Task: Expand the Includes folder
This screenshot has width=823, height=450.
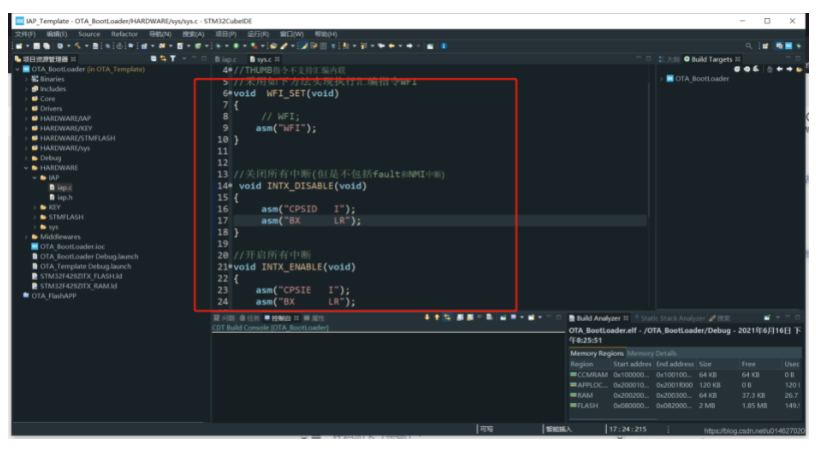Action: coord(27,89)
